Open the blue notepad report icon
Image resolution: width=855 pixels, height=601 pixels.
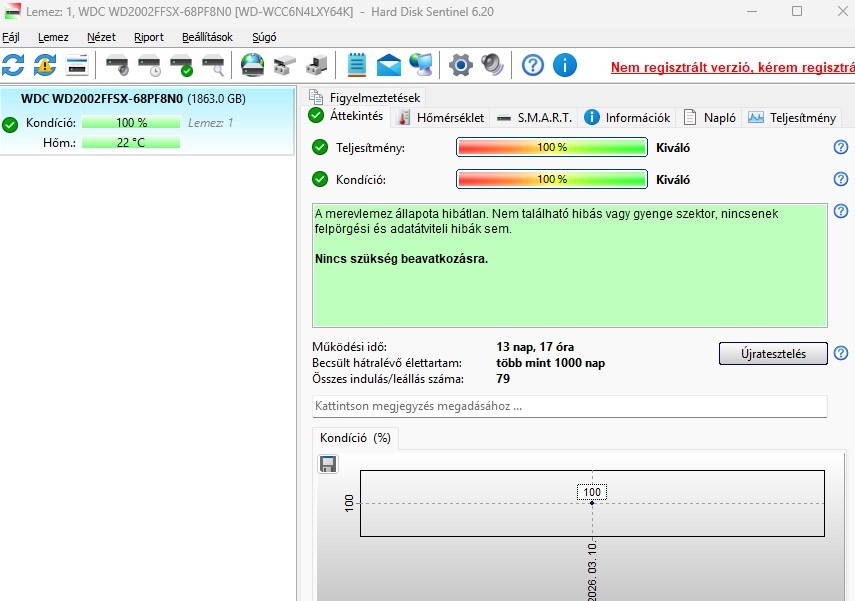point(357,65)
